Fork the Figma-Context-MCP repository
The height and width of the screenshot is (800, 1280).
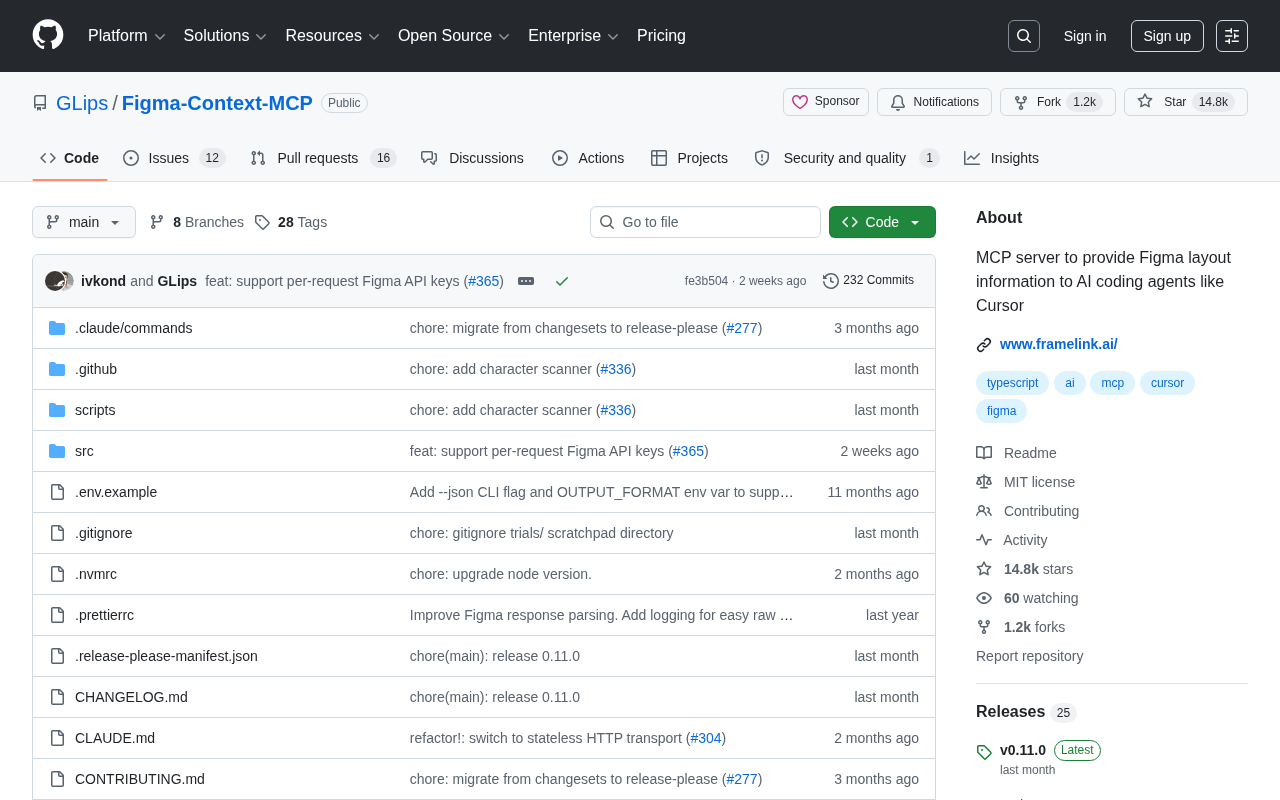(x=1058, y=102)
